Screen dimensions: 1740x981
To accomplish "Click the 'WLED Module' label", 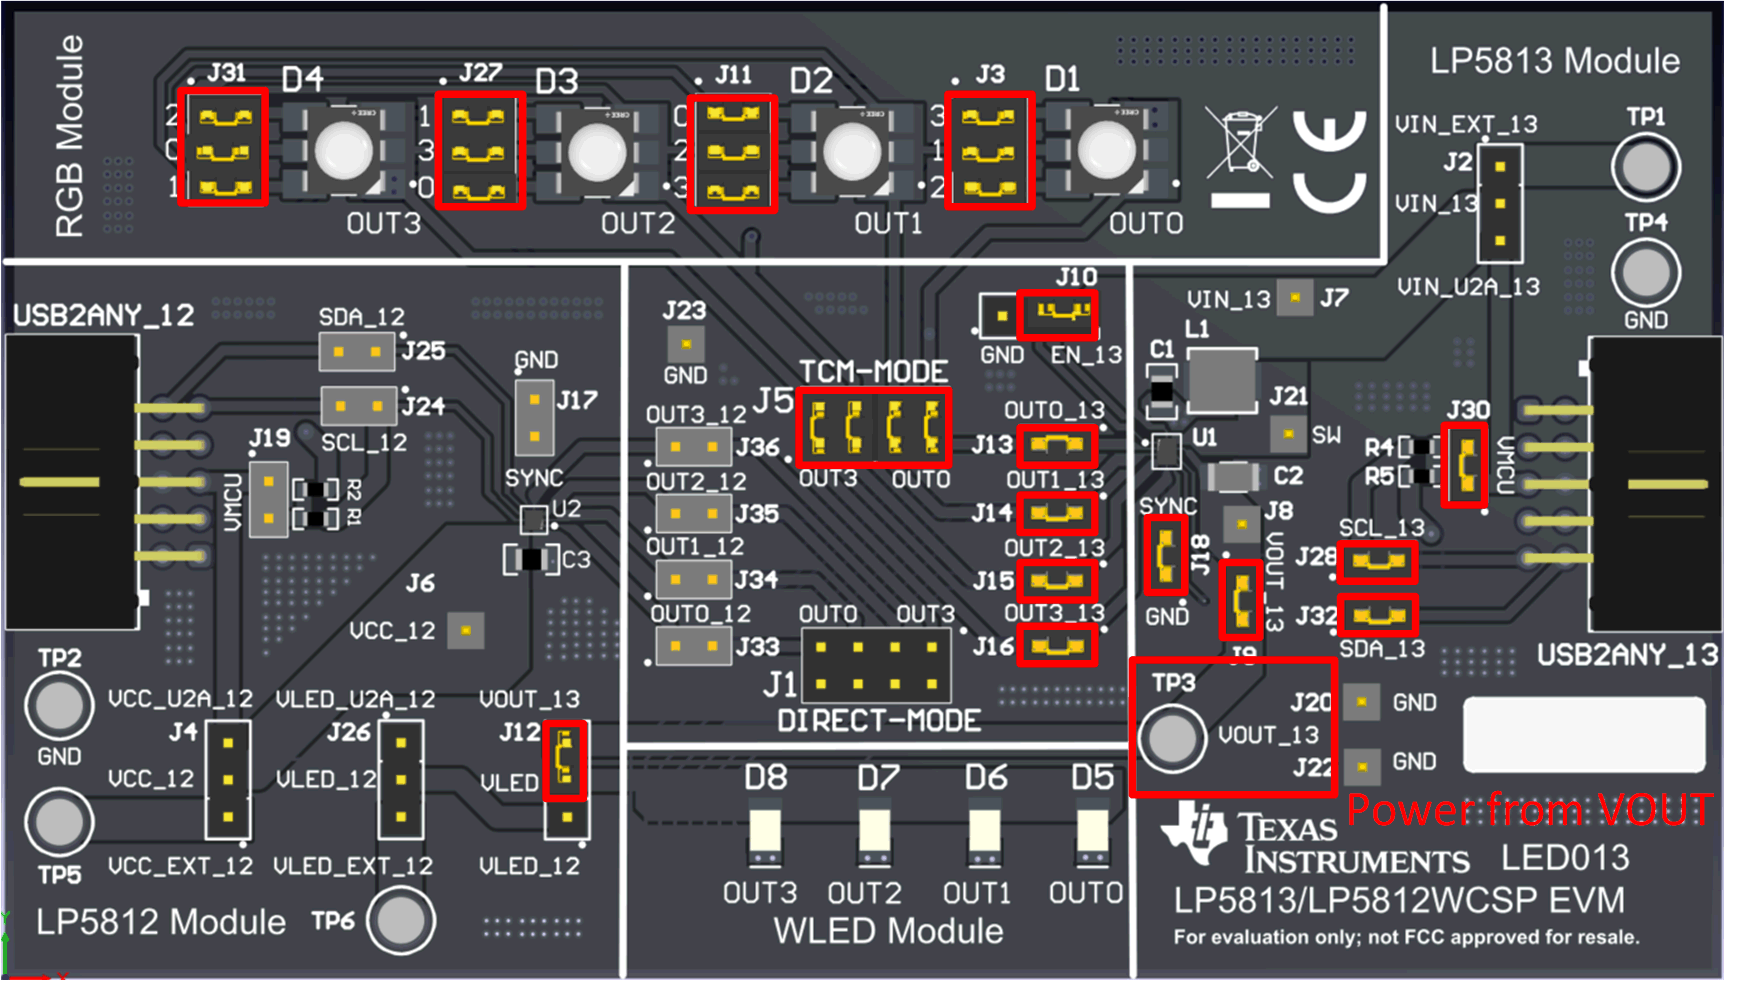I will (888, 931).
